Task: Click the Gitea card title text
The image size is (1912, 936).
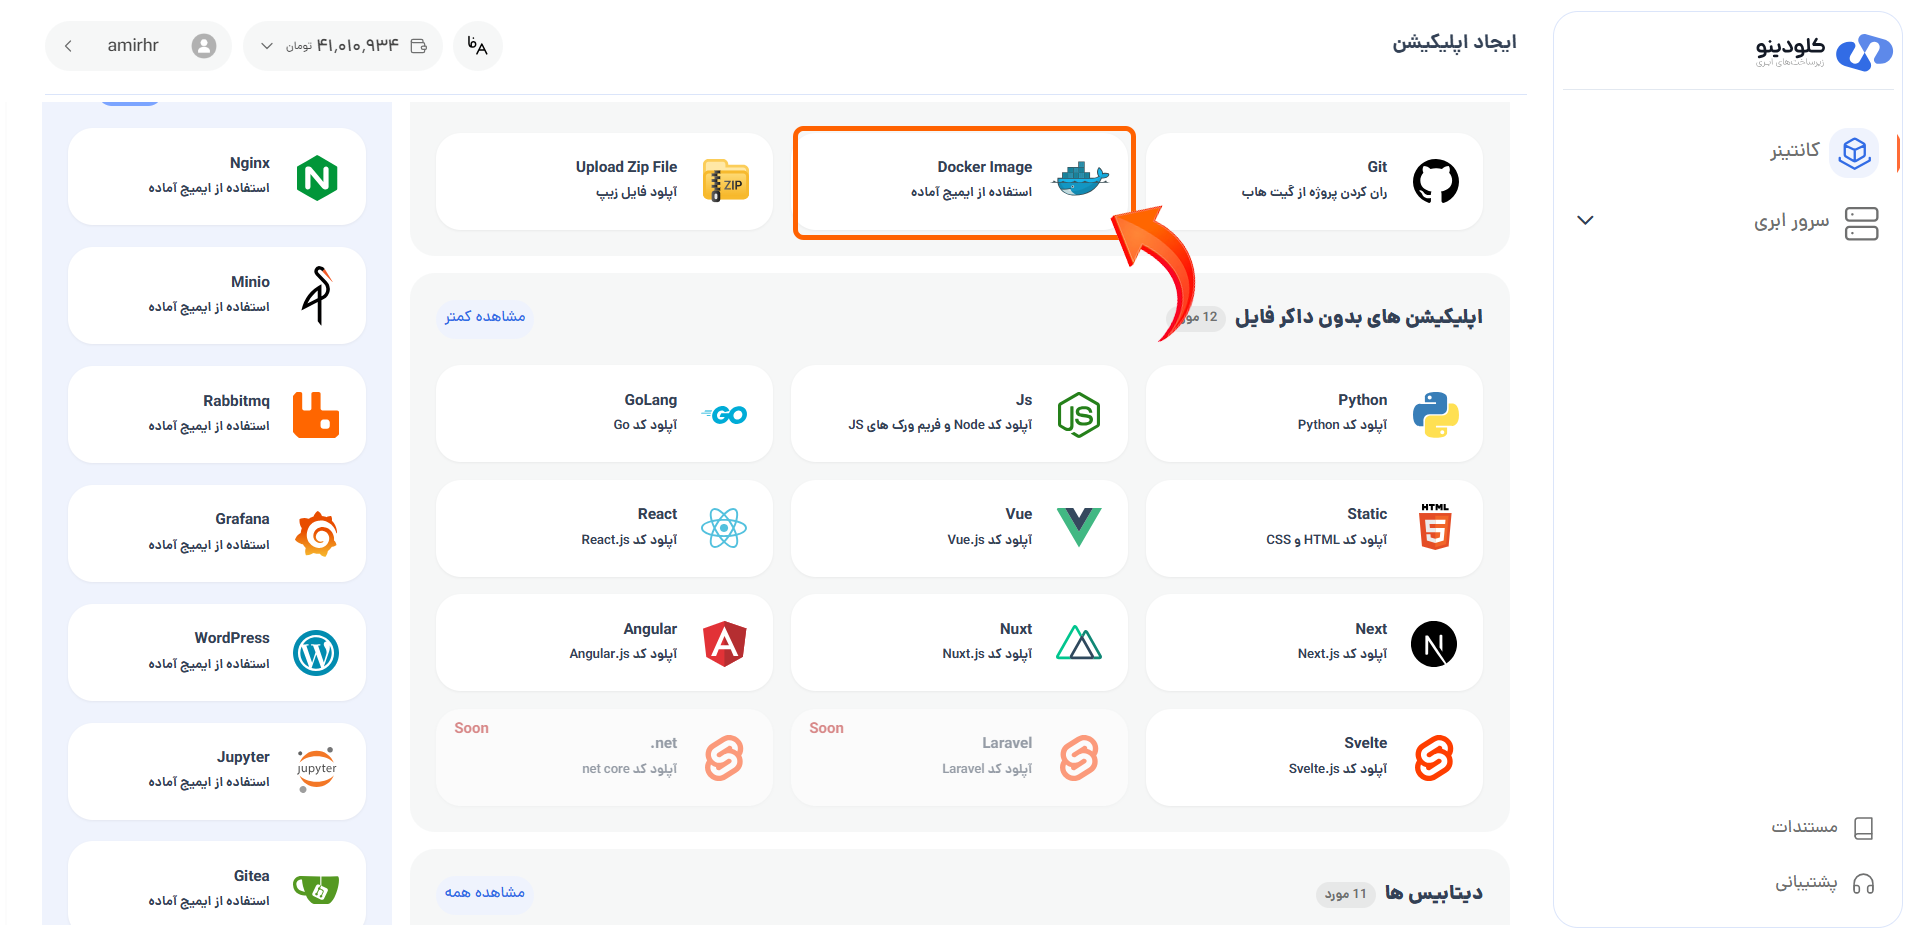Action: (251, 876)
